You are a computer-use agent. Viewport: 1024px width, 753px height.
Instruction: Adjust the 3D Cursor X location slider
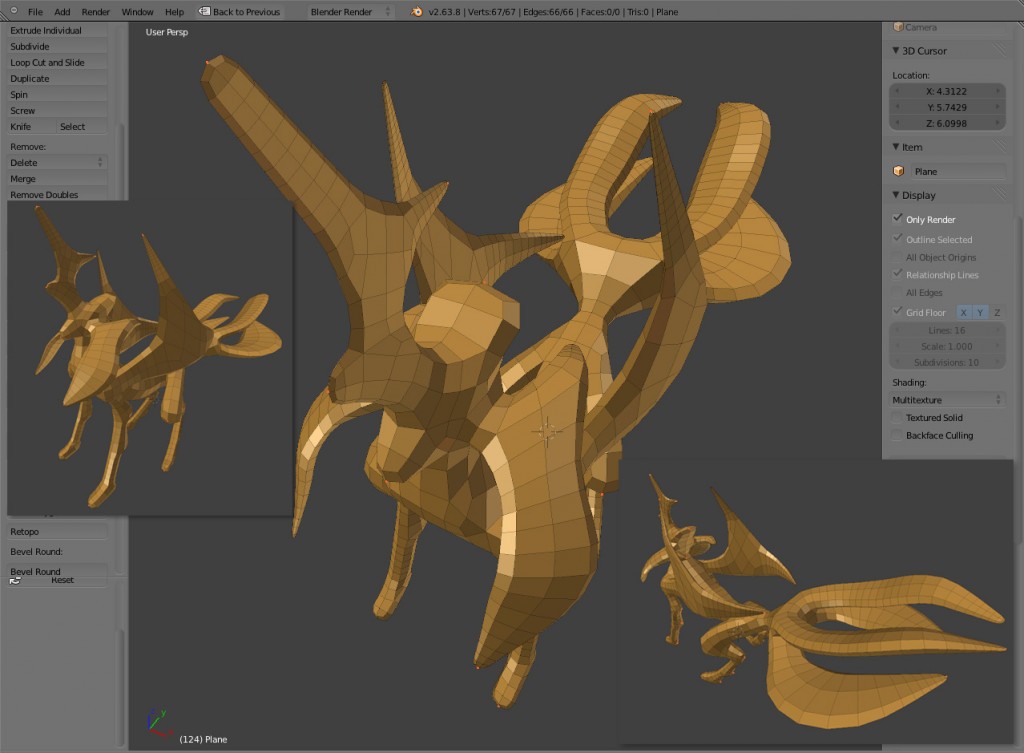coord(945,91)
